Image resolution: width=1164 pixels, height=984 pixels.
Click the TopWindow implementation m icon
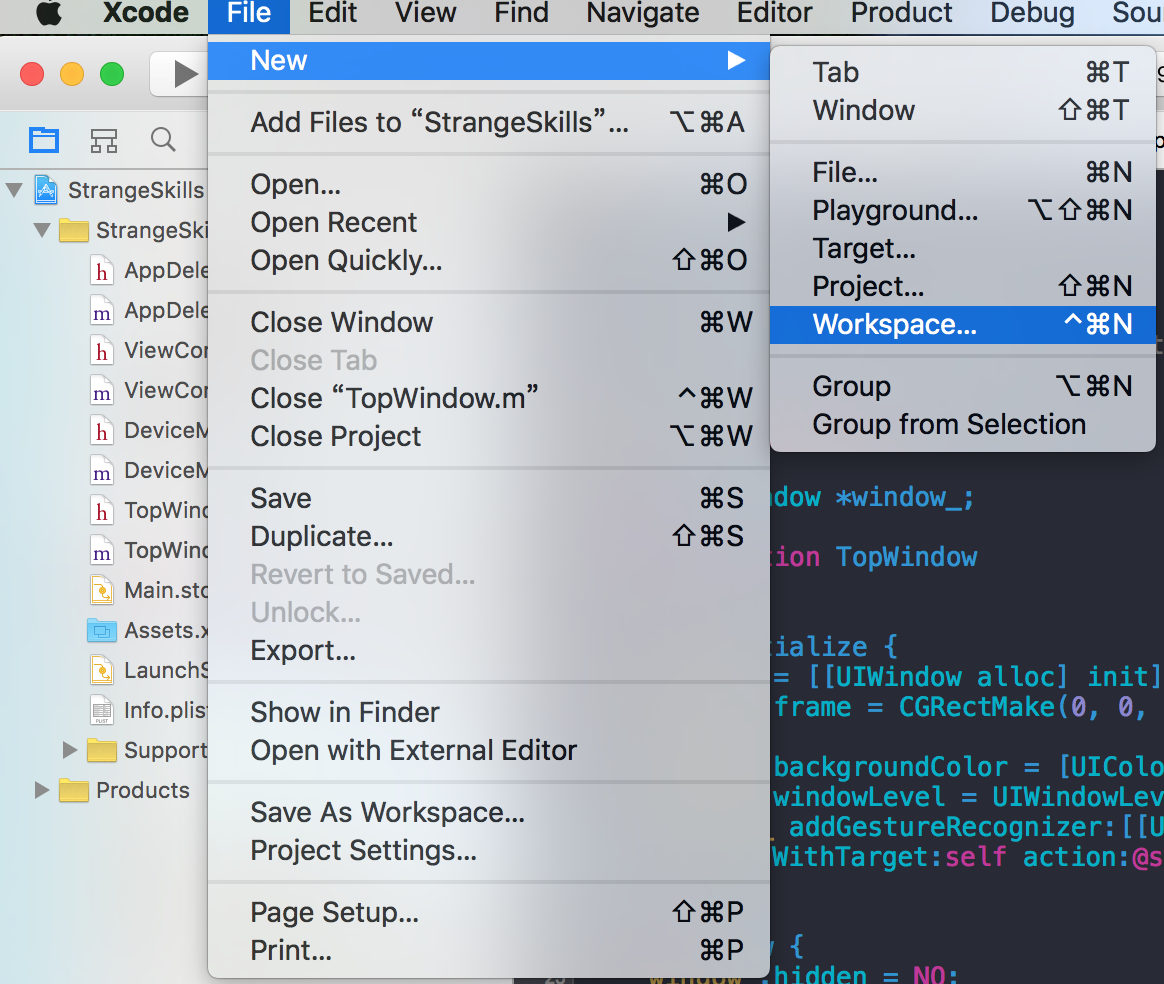point(102,551)
